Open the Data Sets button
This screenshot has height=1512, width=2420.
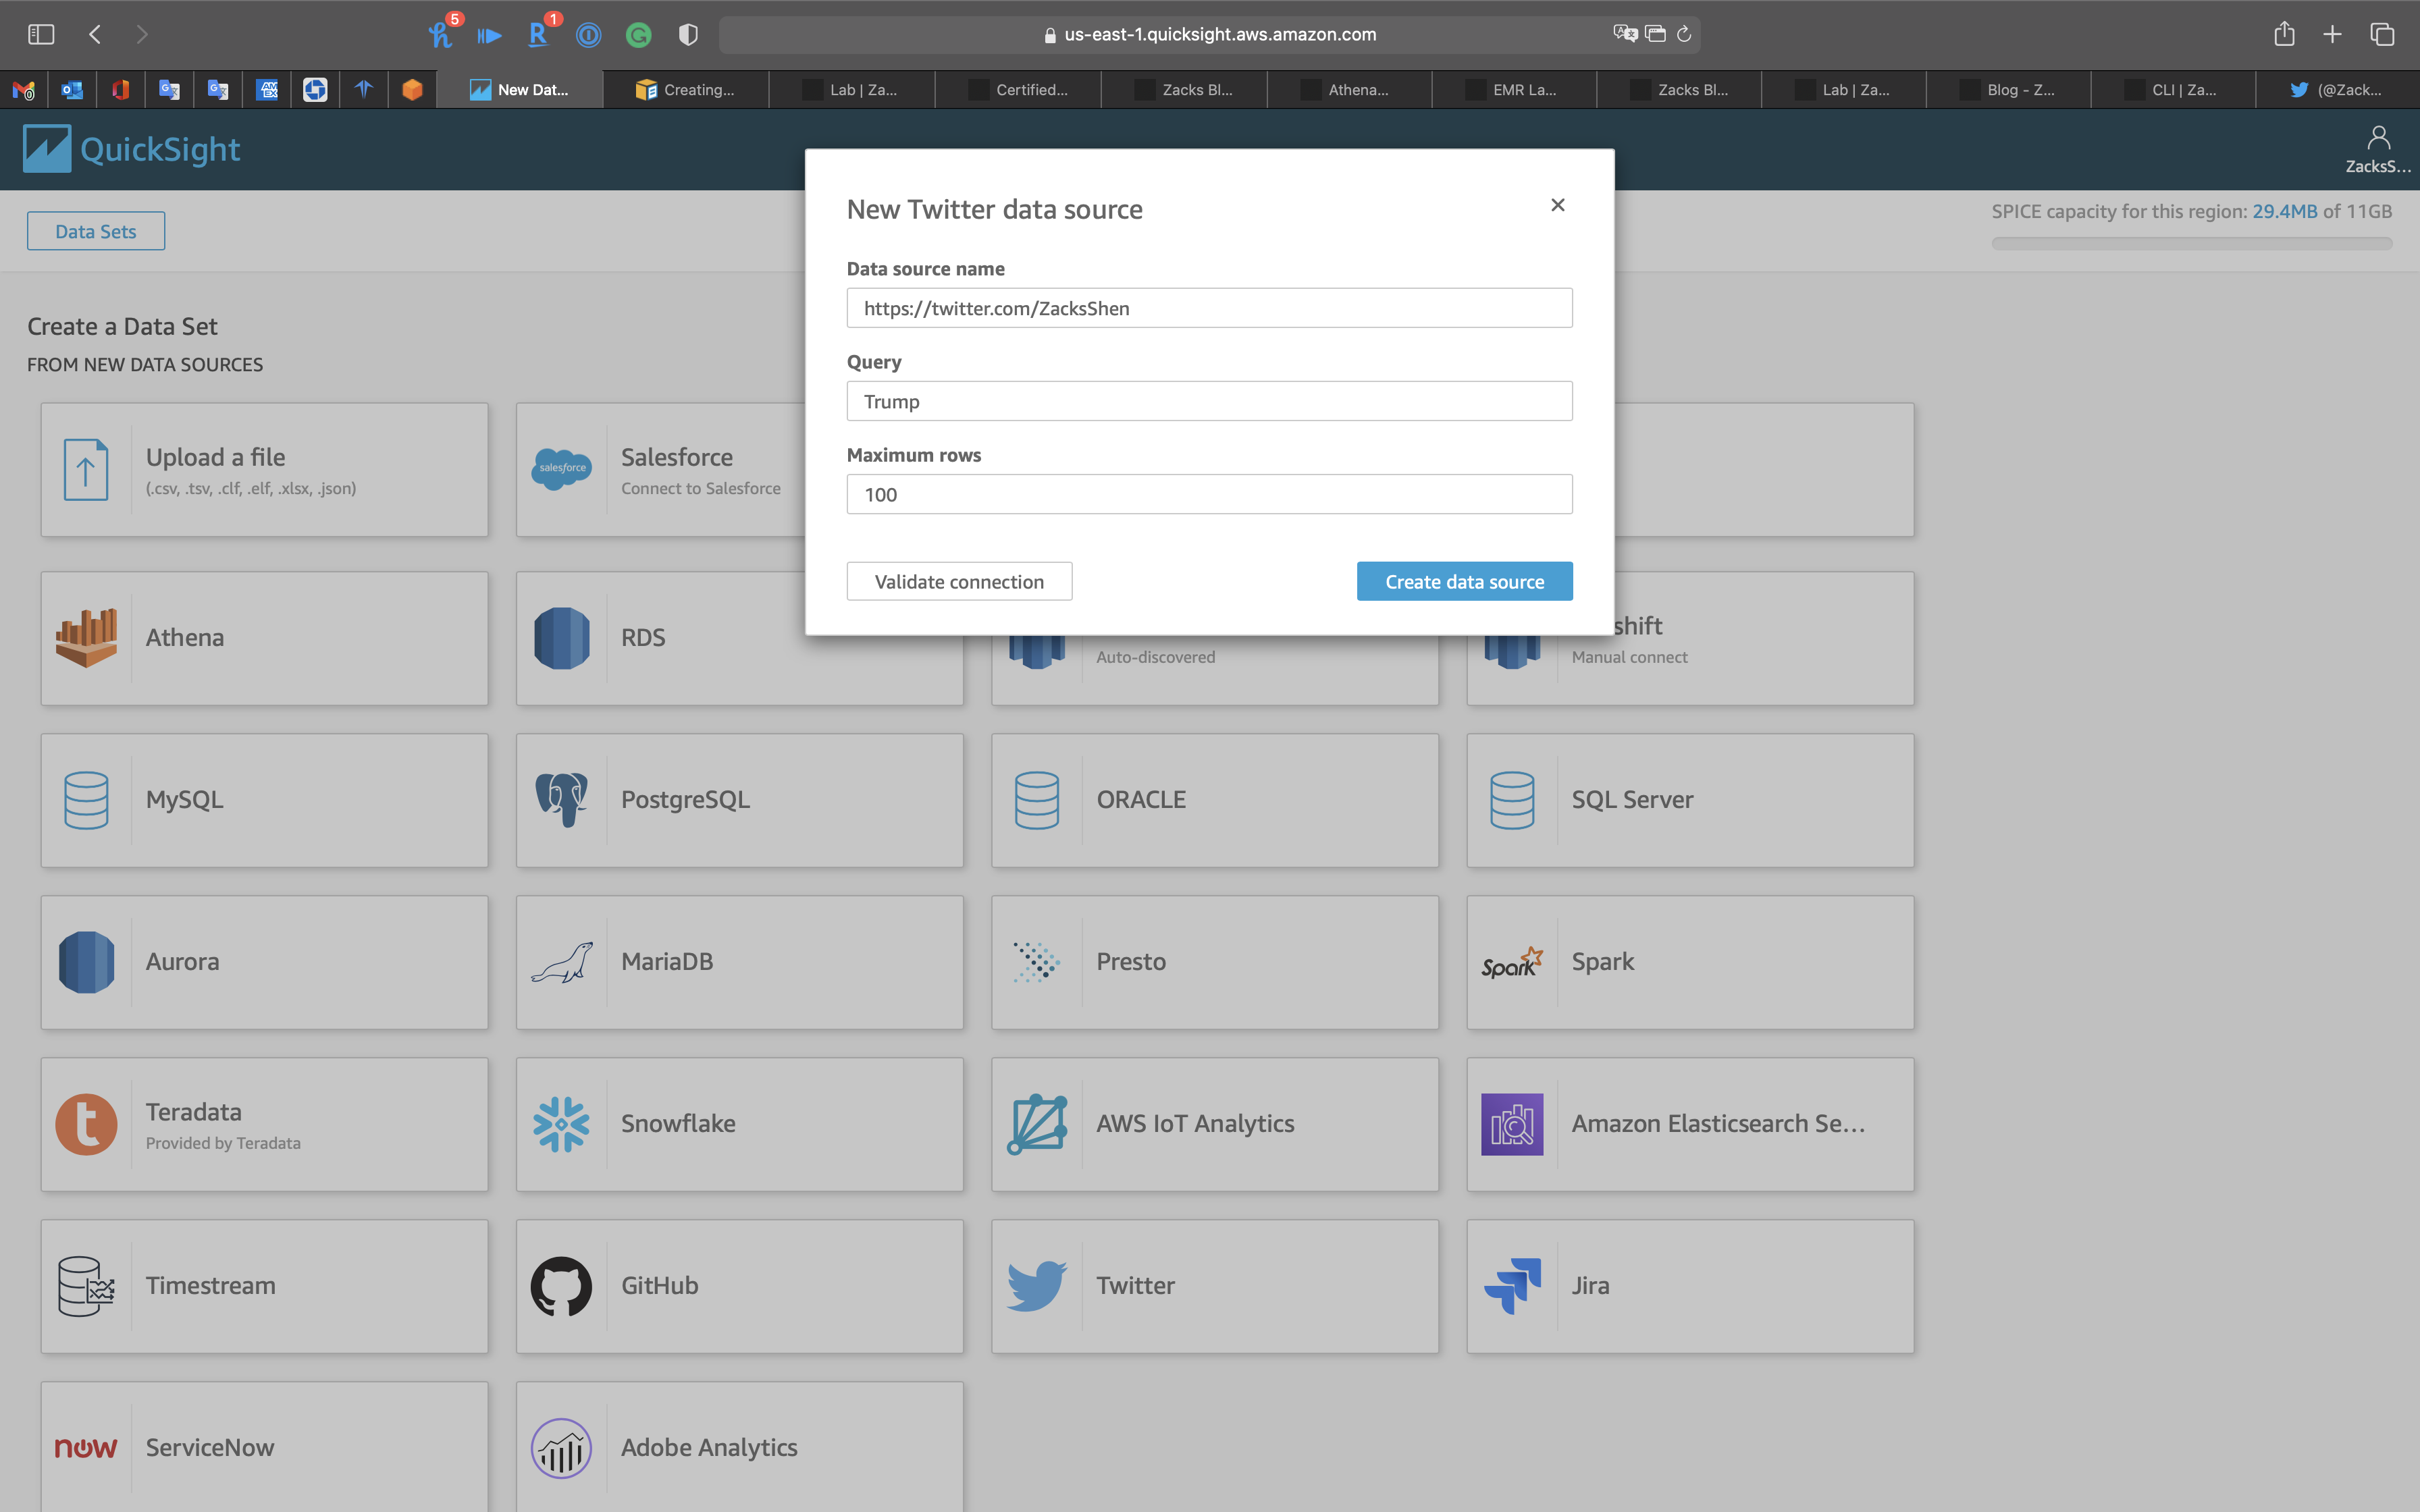coord(96,231)
